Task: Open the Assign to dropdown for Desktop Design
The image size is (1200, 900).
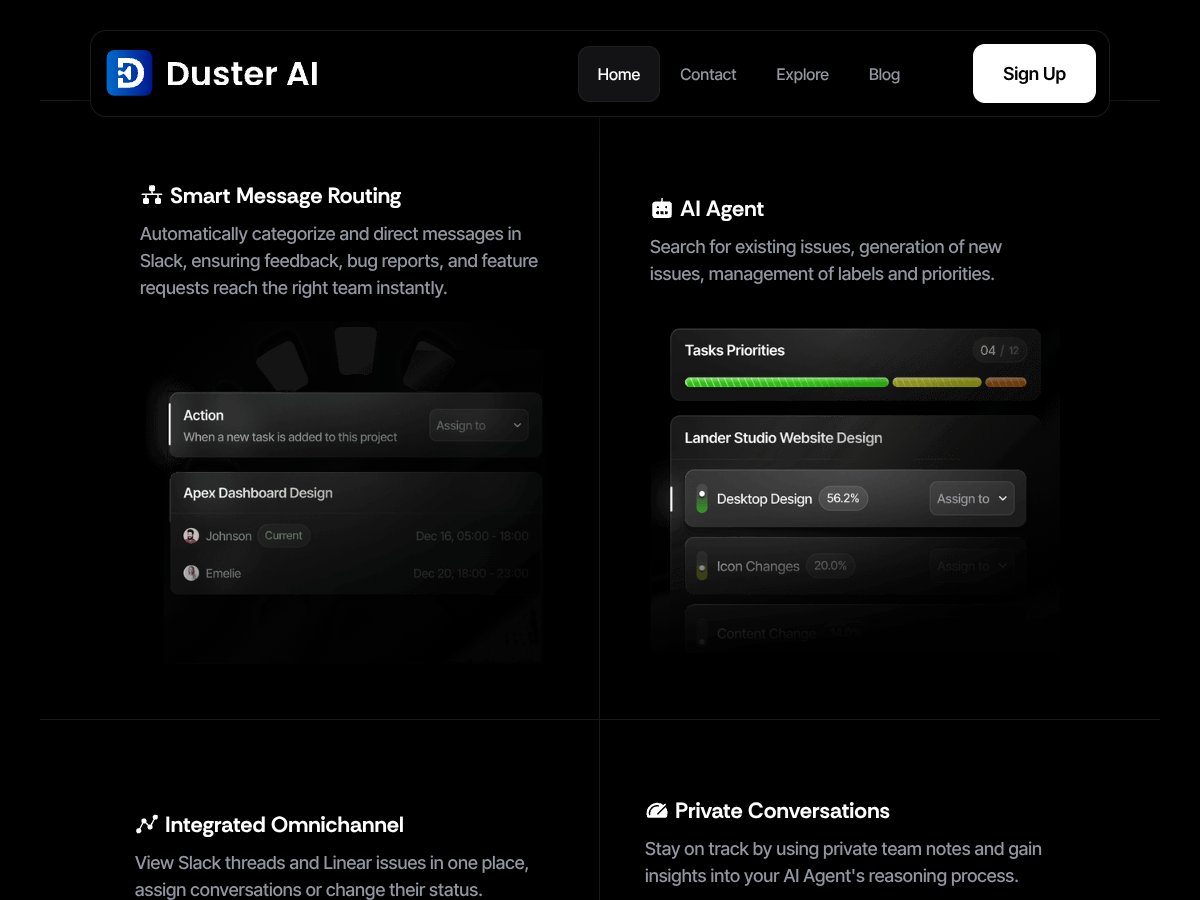Action: click(971, 497)
